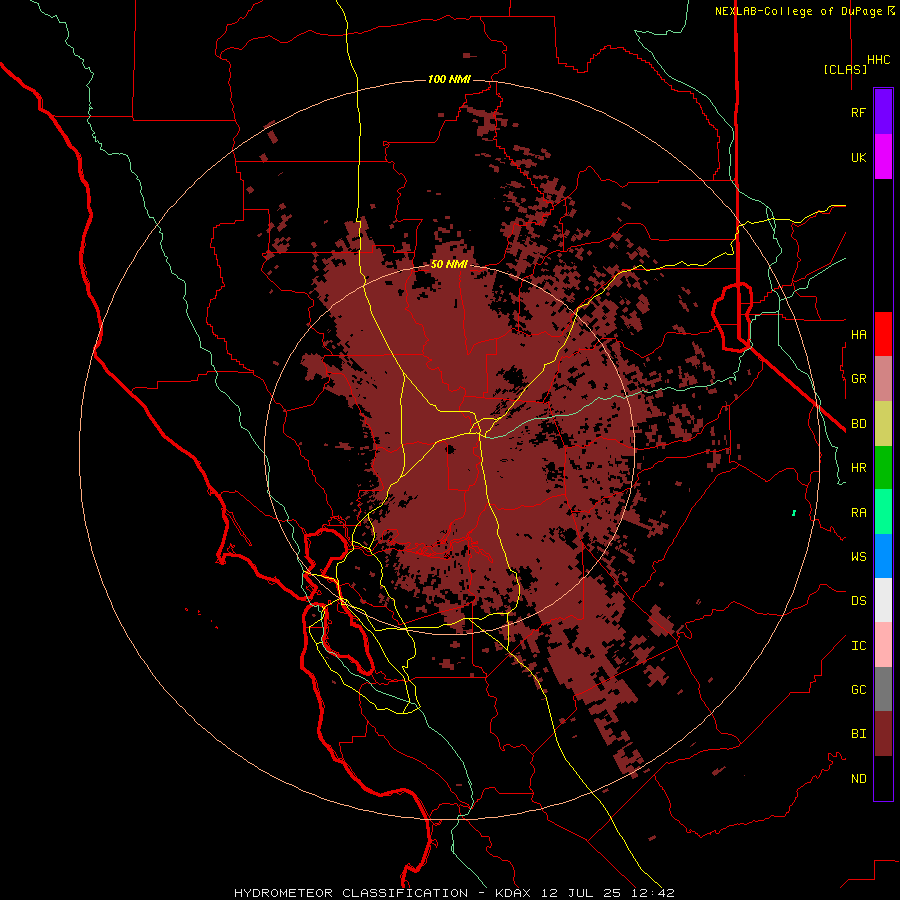Click the 'WS' legend label
900x900 pixels.
click(x=858, y=557)
